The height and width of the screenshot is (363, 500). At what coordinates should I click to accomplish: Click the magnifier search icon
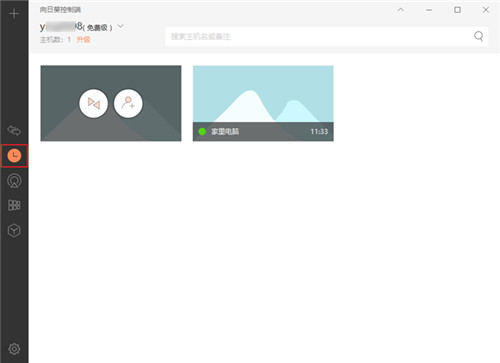click(479, 36)
